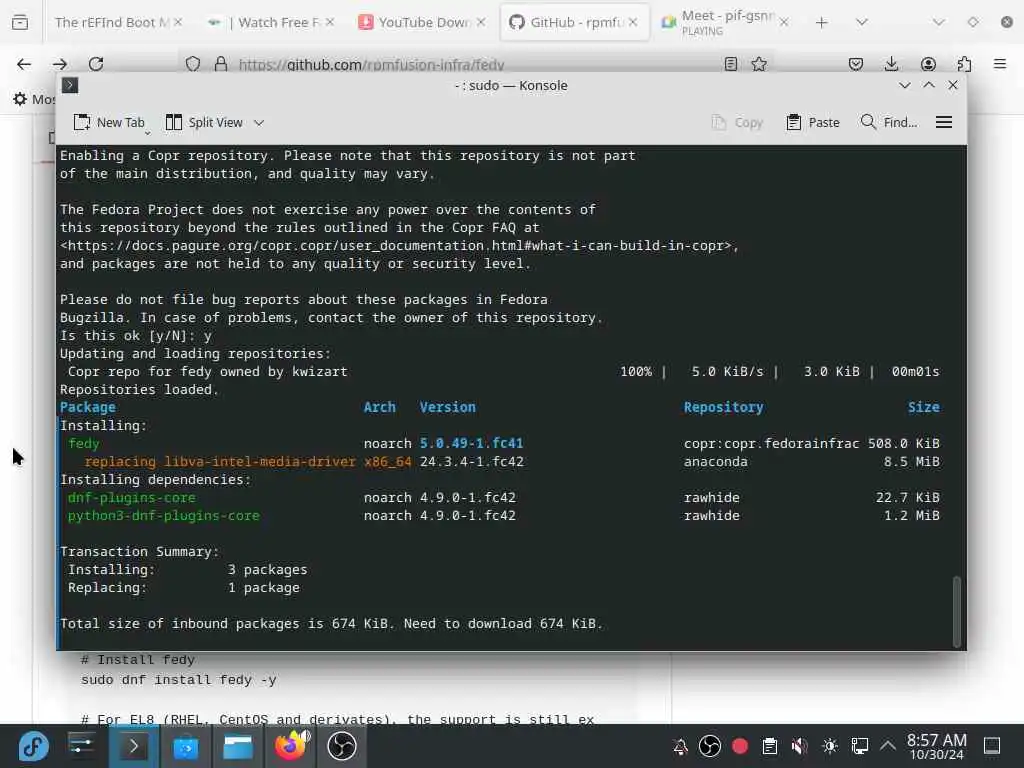Open Firefox from taskbar
Viewport: 1024px width, 768px height.
pyautogui.click(x=290, y=746)
